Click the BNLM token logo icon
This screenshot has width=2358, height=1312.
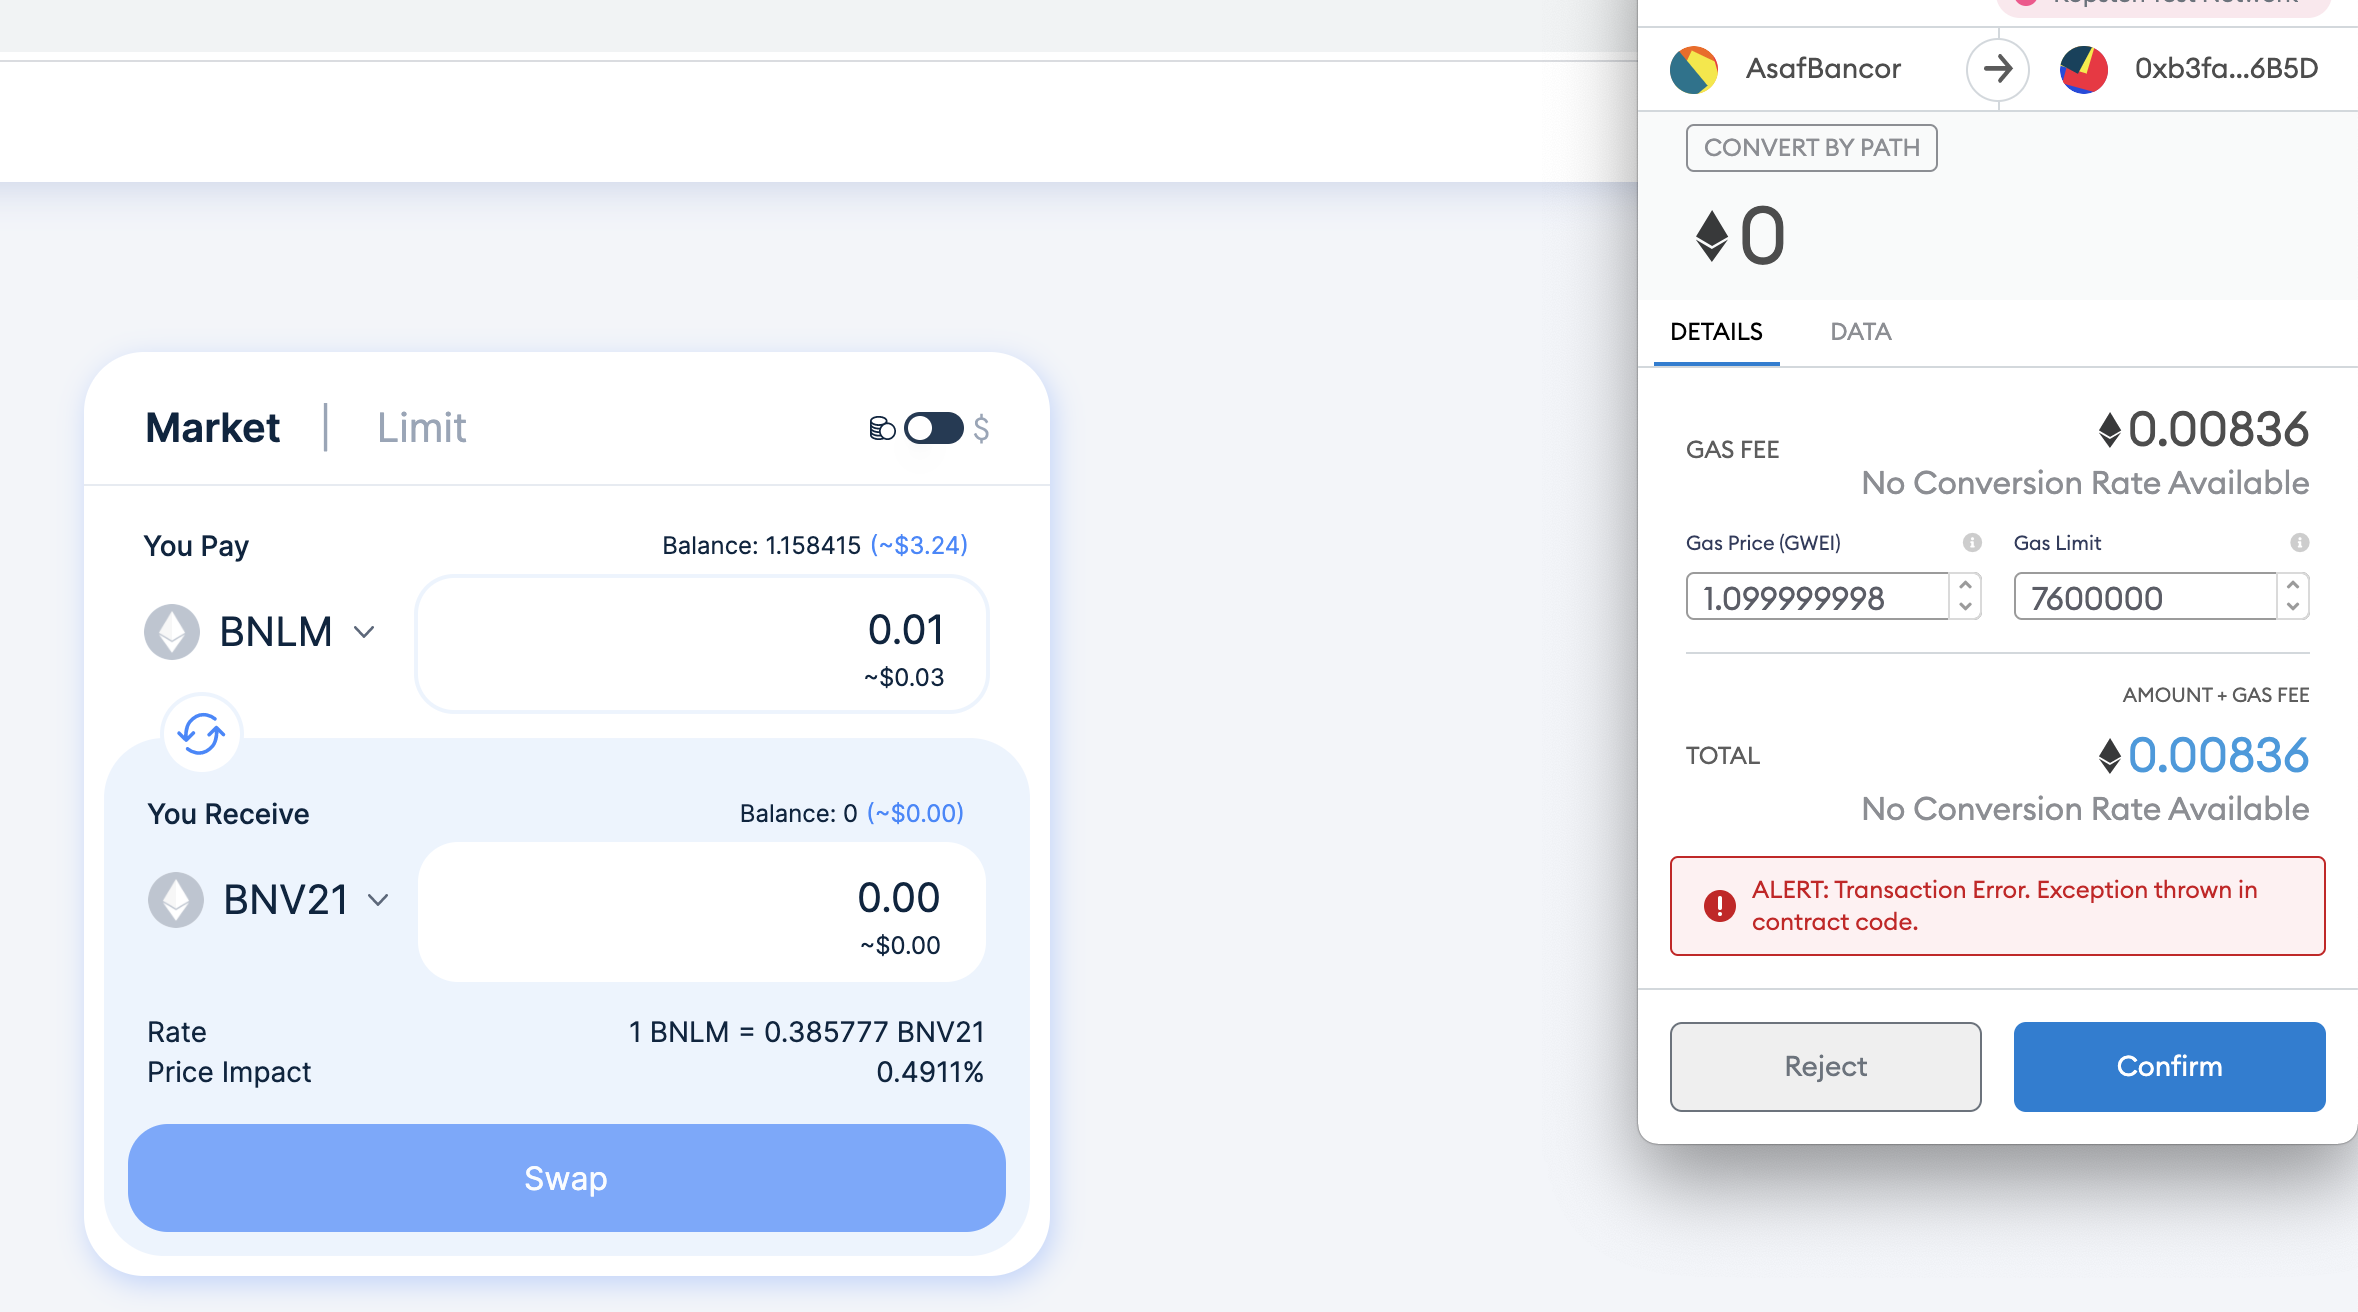(172, 632)
